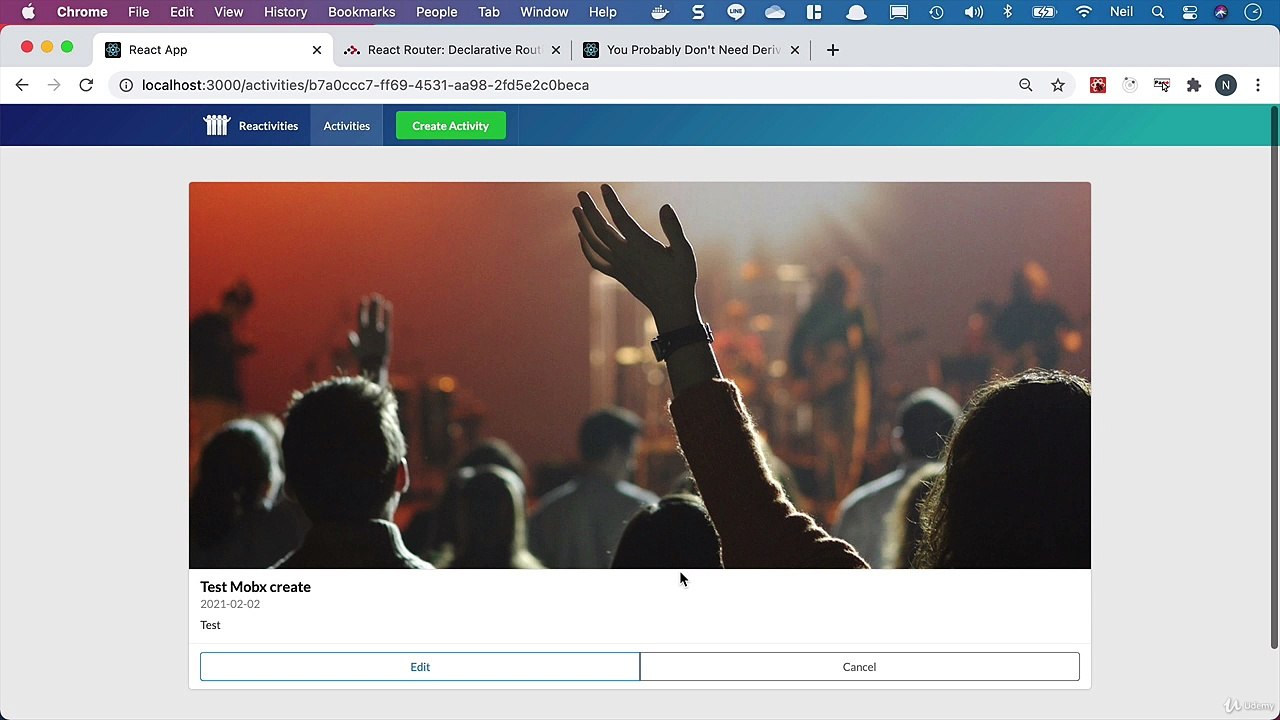The height and width of the screenshot is (720, 1280).
Task: Open the Help menu
Action: 603,12
